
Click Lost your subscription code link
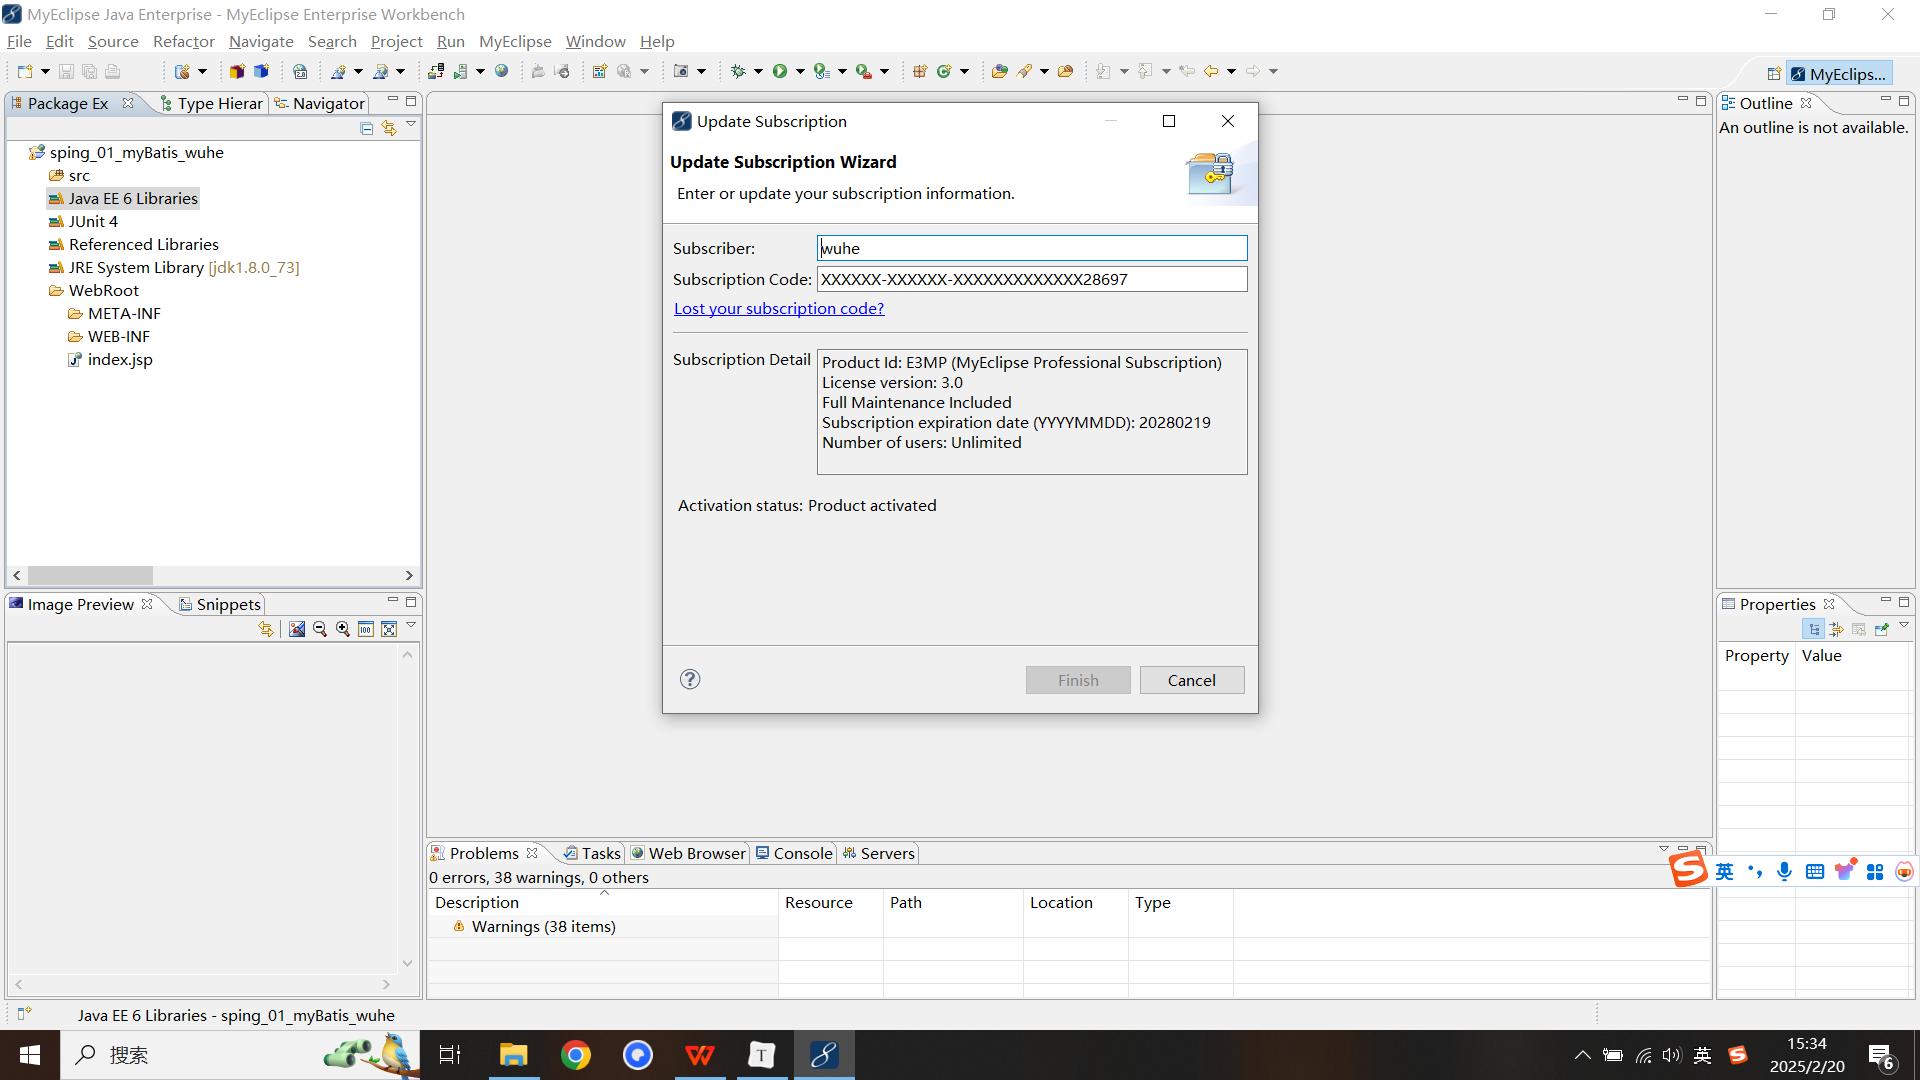click(x=779, y=308)
